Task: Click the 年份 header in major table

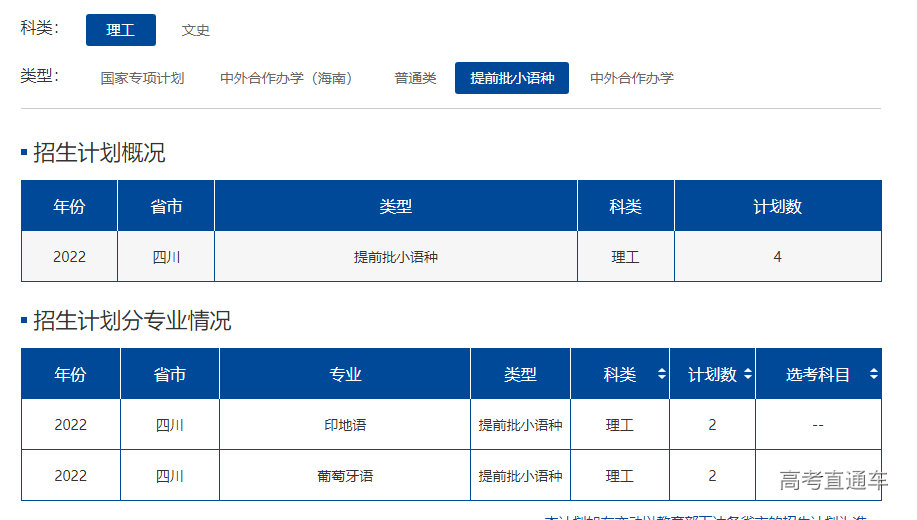Action: 70,375
